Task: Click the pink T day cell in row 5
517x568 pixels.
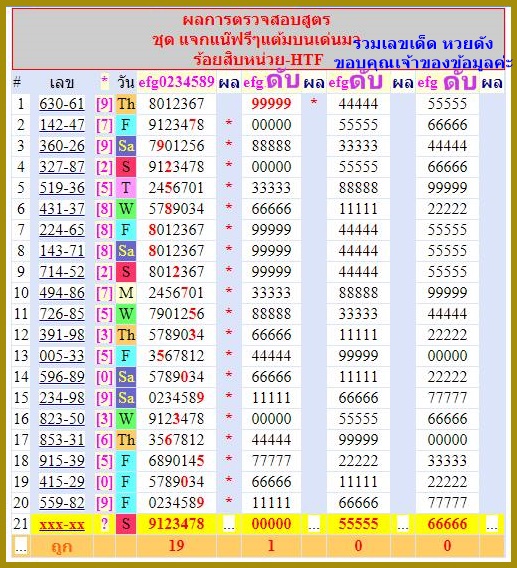Action: tap(126, 188)
